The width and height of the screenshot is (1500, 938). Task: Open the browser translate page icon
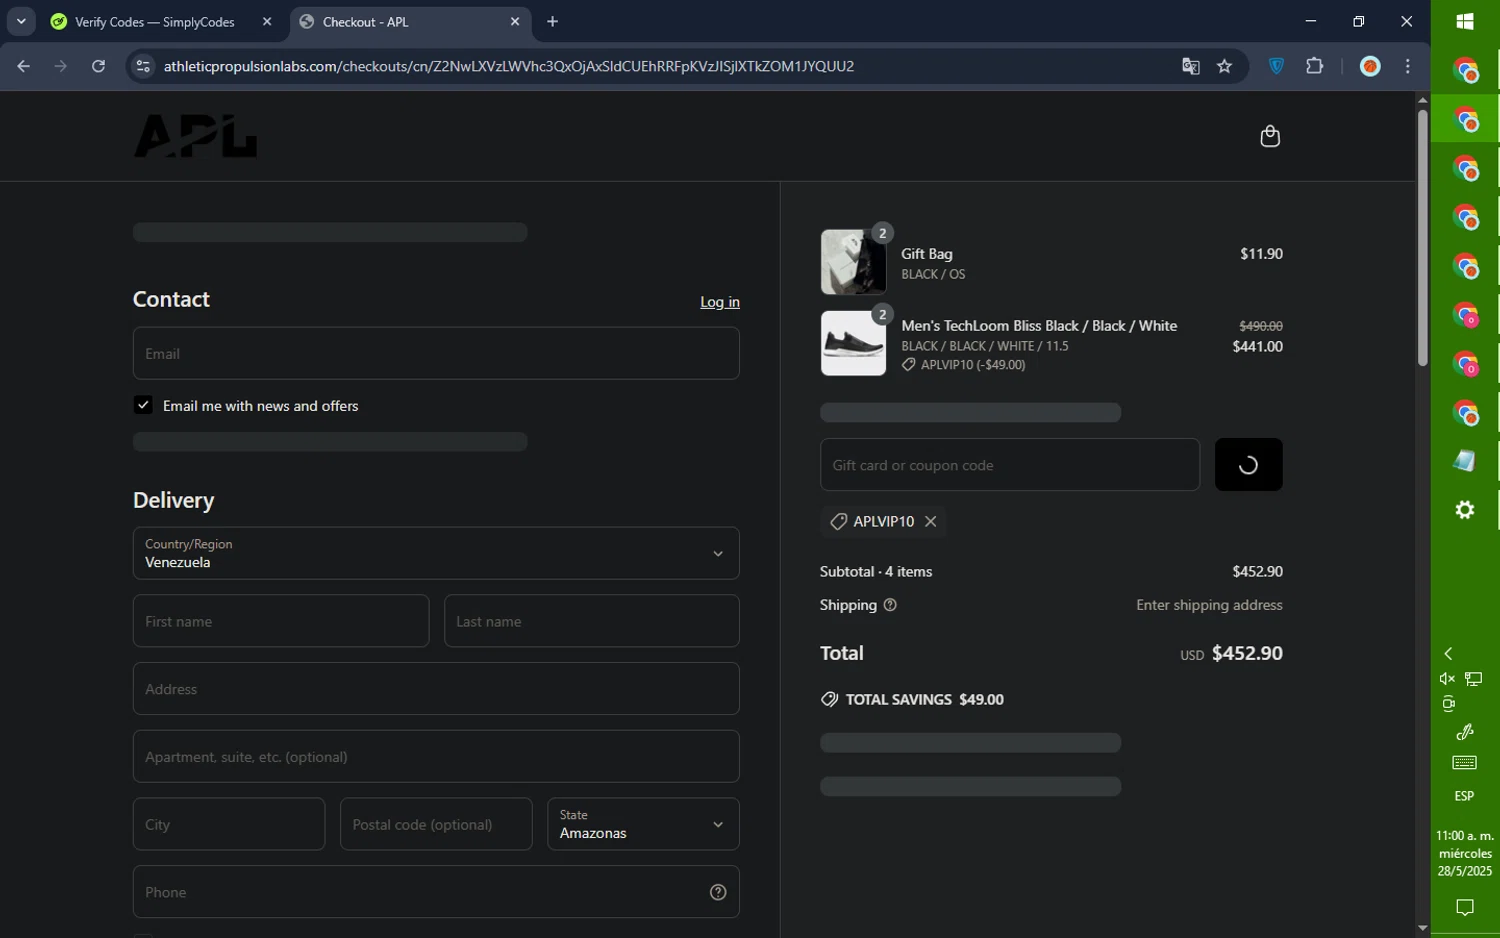1190,66
